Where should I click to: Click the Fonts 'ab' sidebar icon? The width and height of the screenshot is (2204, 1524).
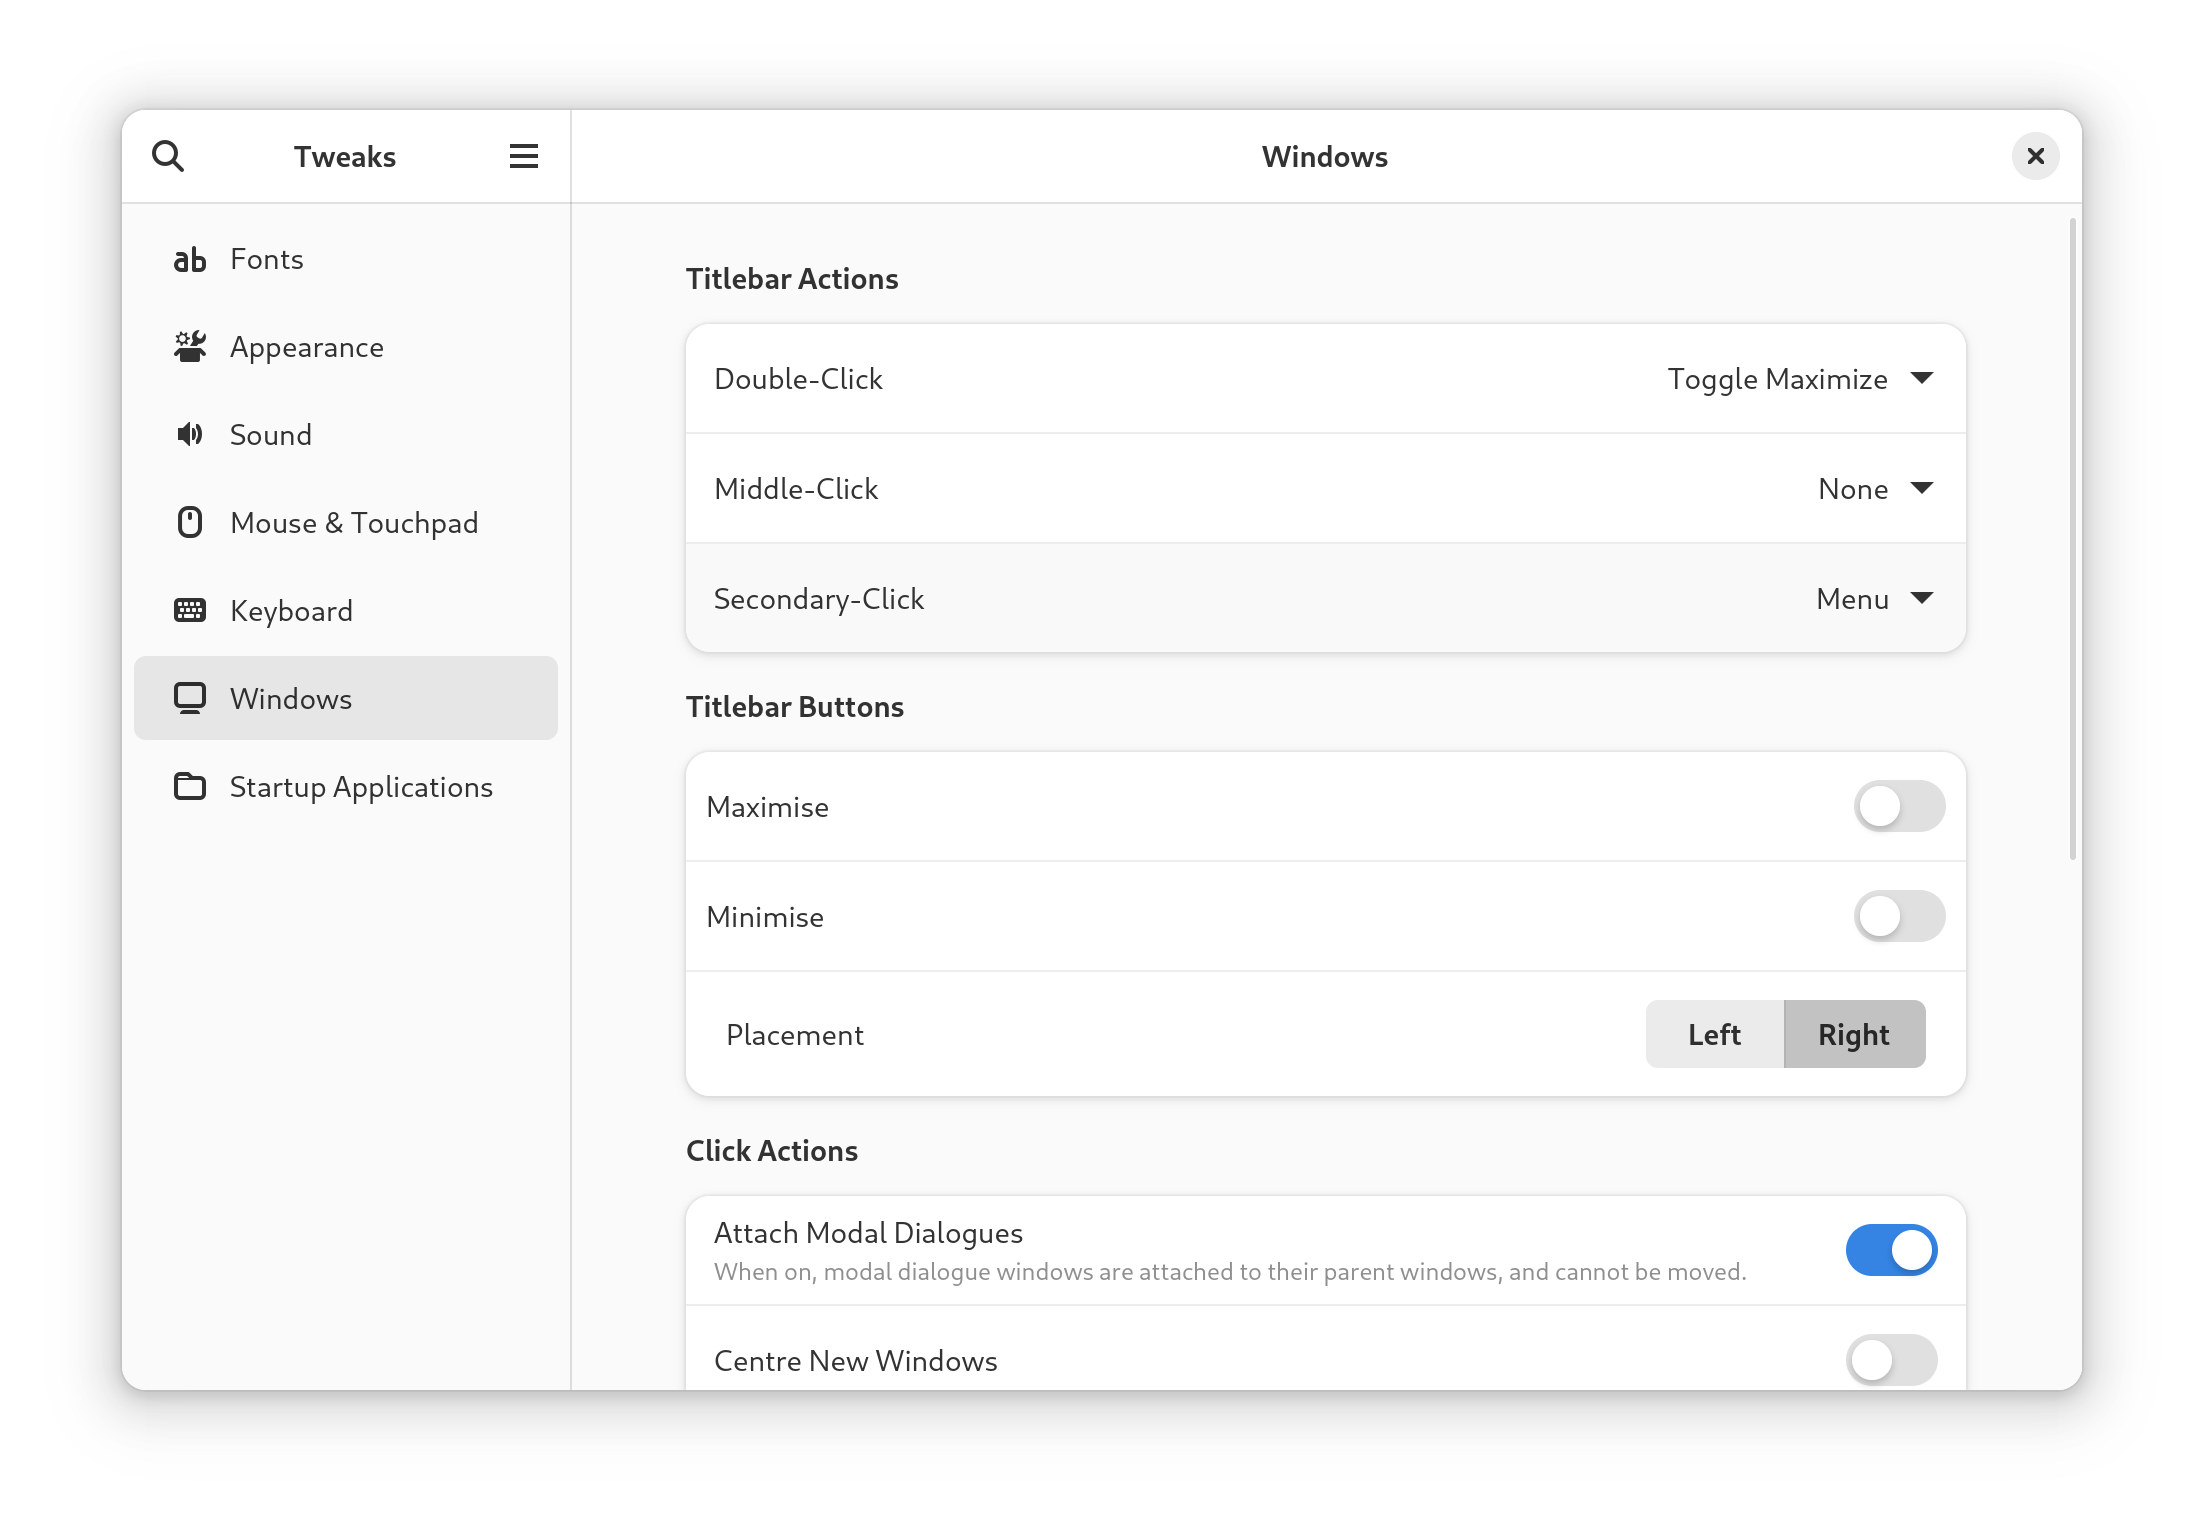[190, 260]
